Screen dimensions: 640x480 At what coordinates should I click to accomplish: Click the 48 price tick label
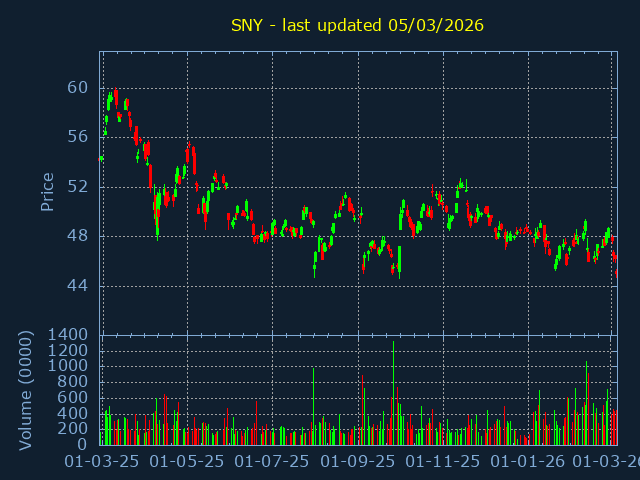click(x=78, y=236)
